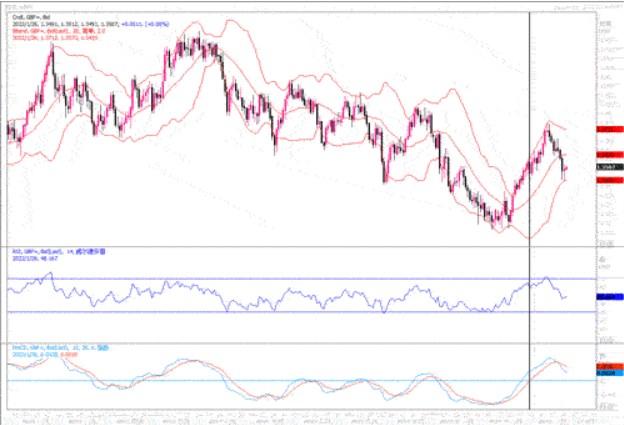The height and width of the screenshot is (425, 624).
Task: Click the most recent candlestick on the chart
Action: click(x=566, y=171)
